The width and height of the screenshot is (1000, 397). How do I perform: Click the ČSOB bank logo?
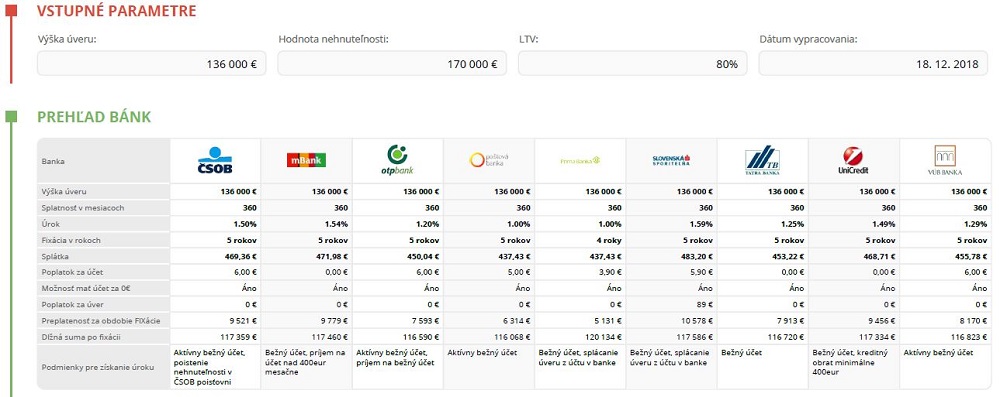pyautogui.click(x=215, y=160)
